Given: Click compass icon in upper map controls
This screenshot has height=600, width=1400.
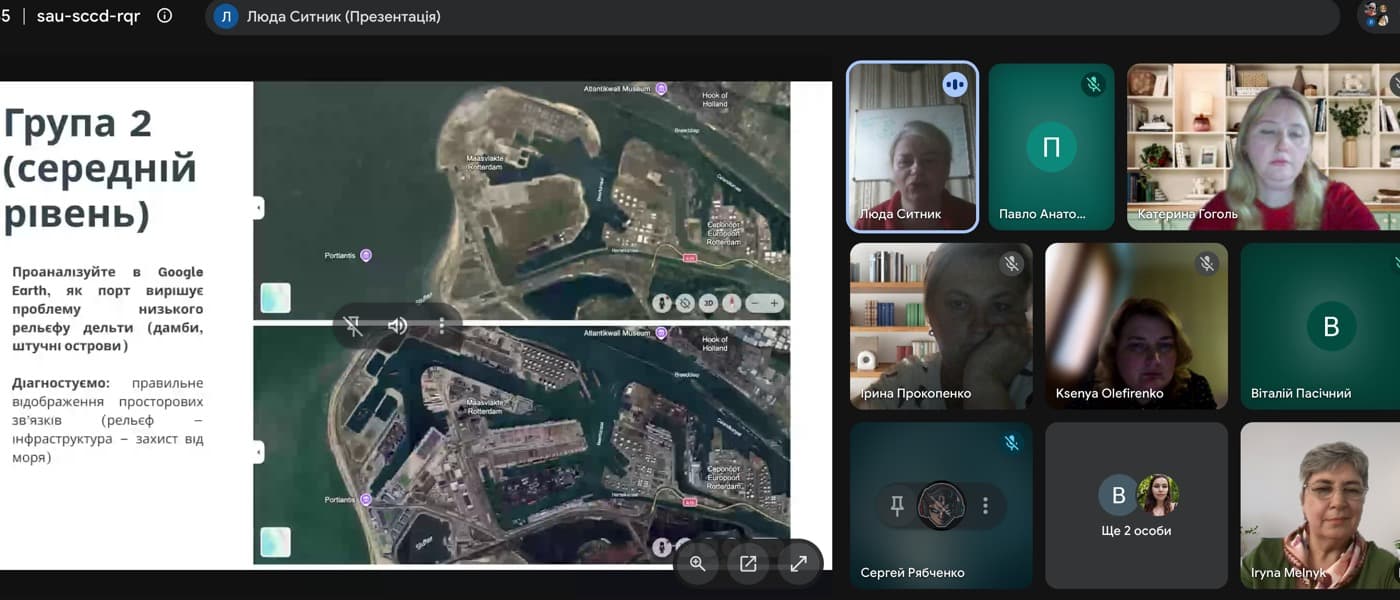Looking at the screenshot, I should (730, 302).
